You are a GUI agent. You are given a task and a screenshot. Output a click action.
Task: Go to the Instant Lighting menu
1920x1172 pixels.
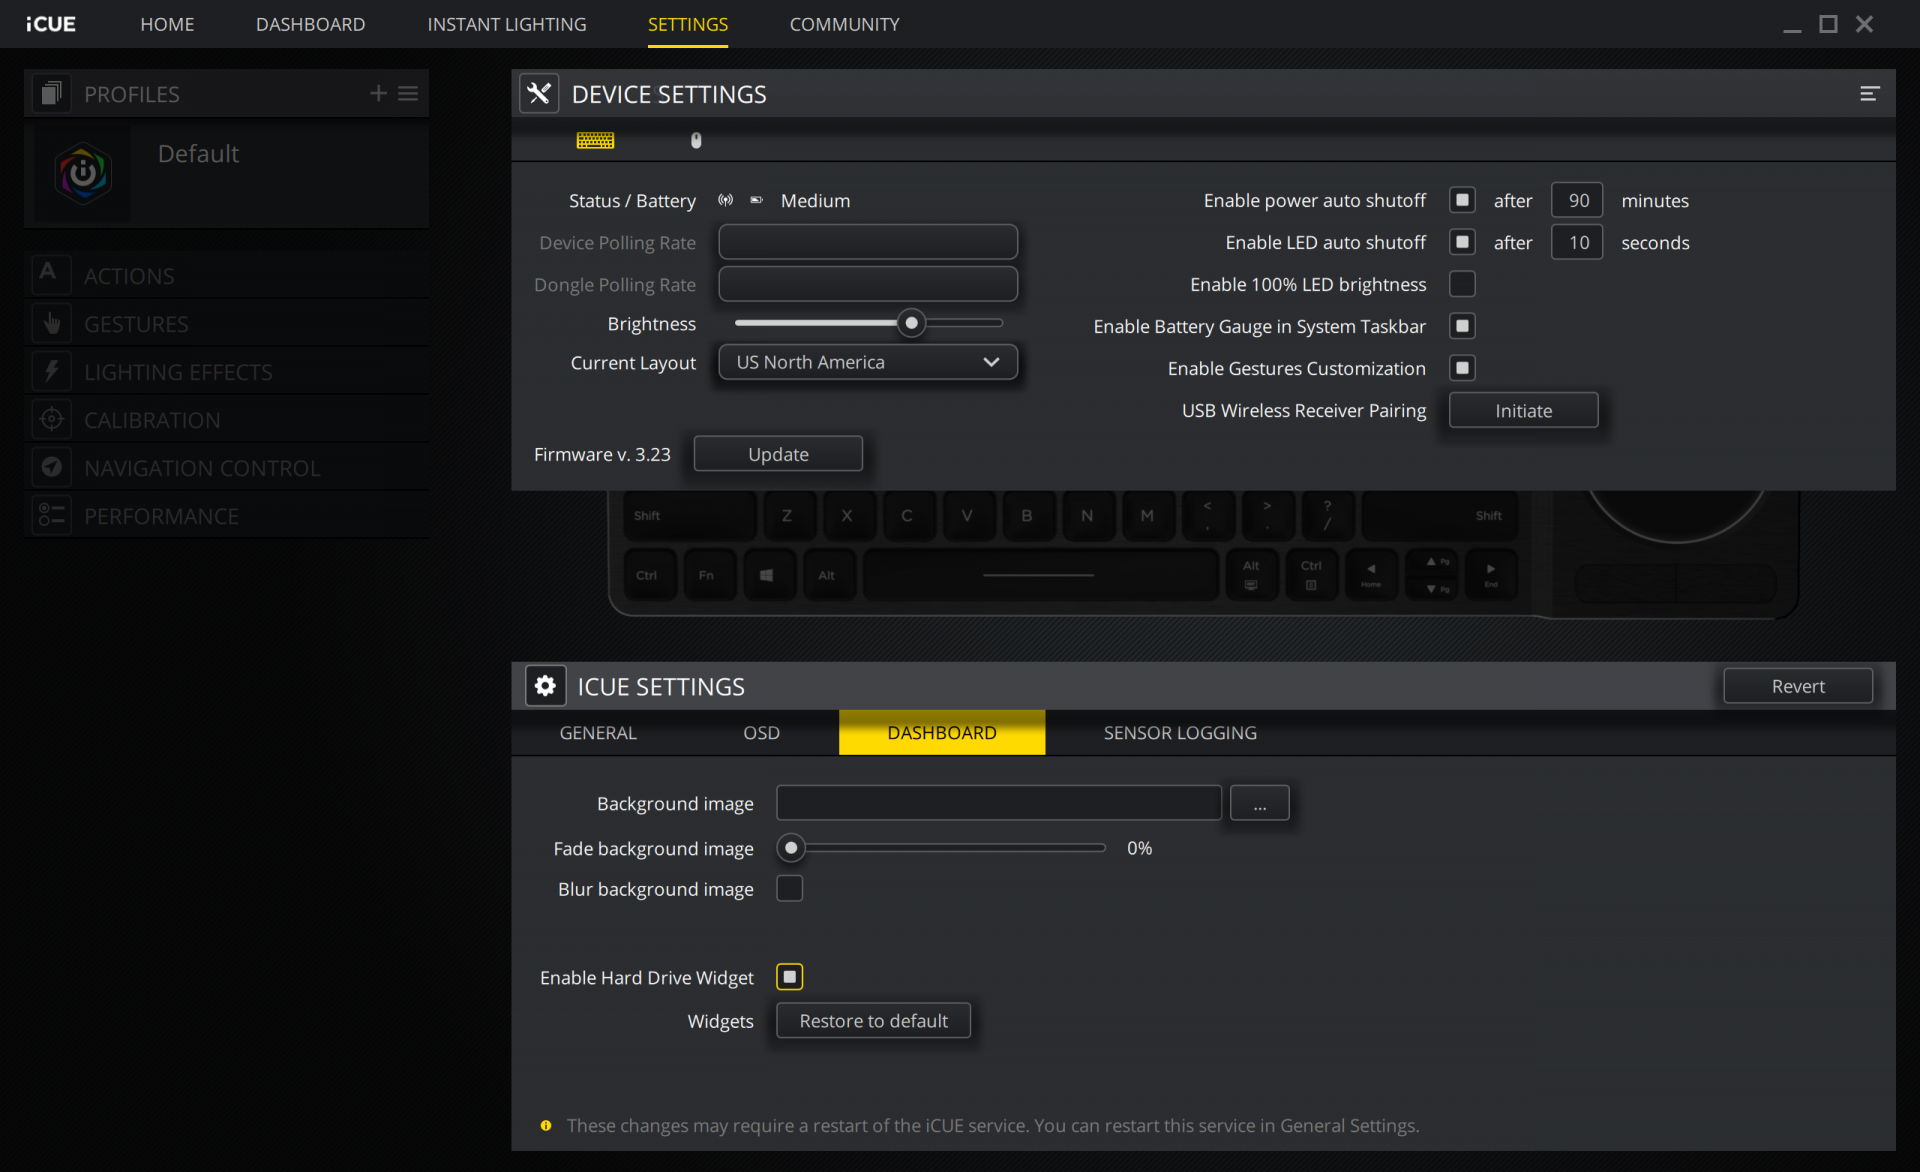(x=506, y=24)
